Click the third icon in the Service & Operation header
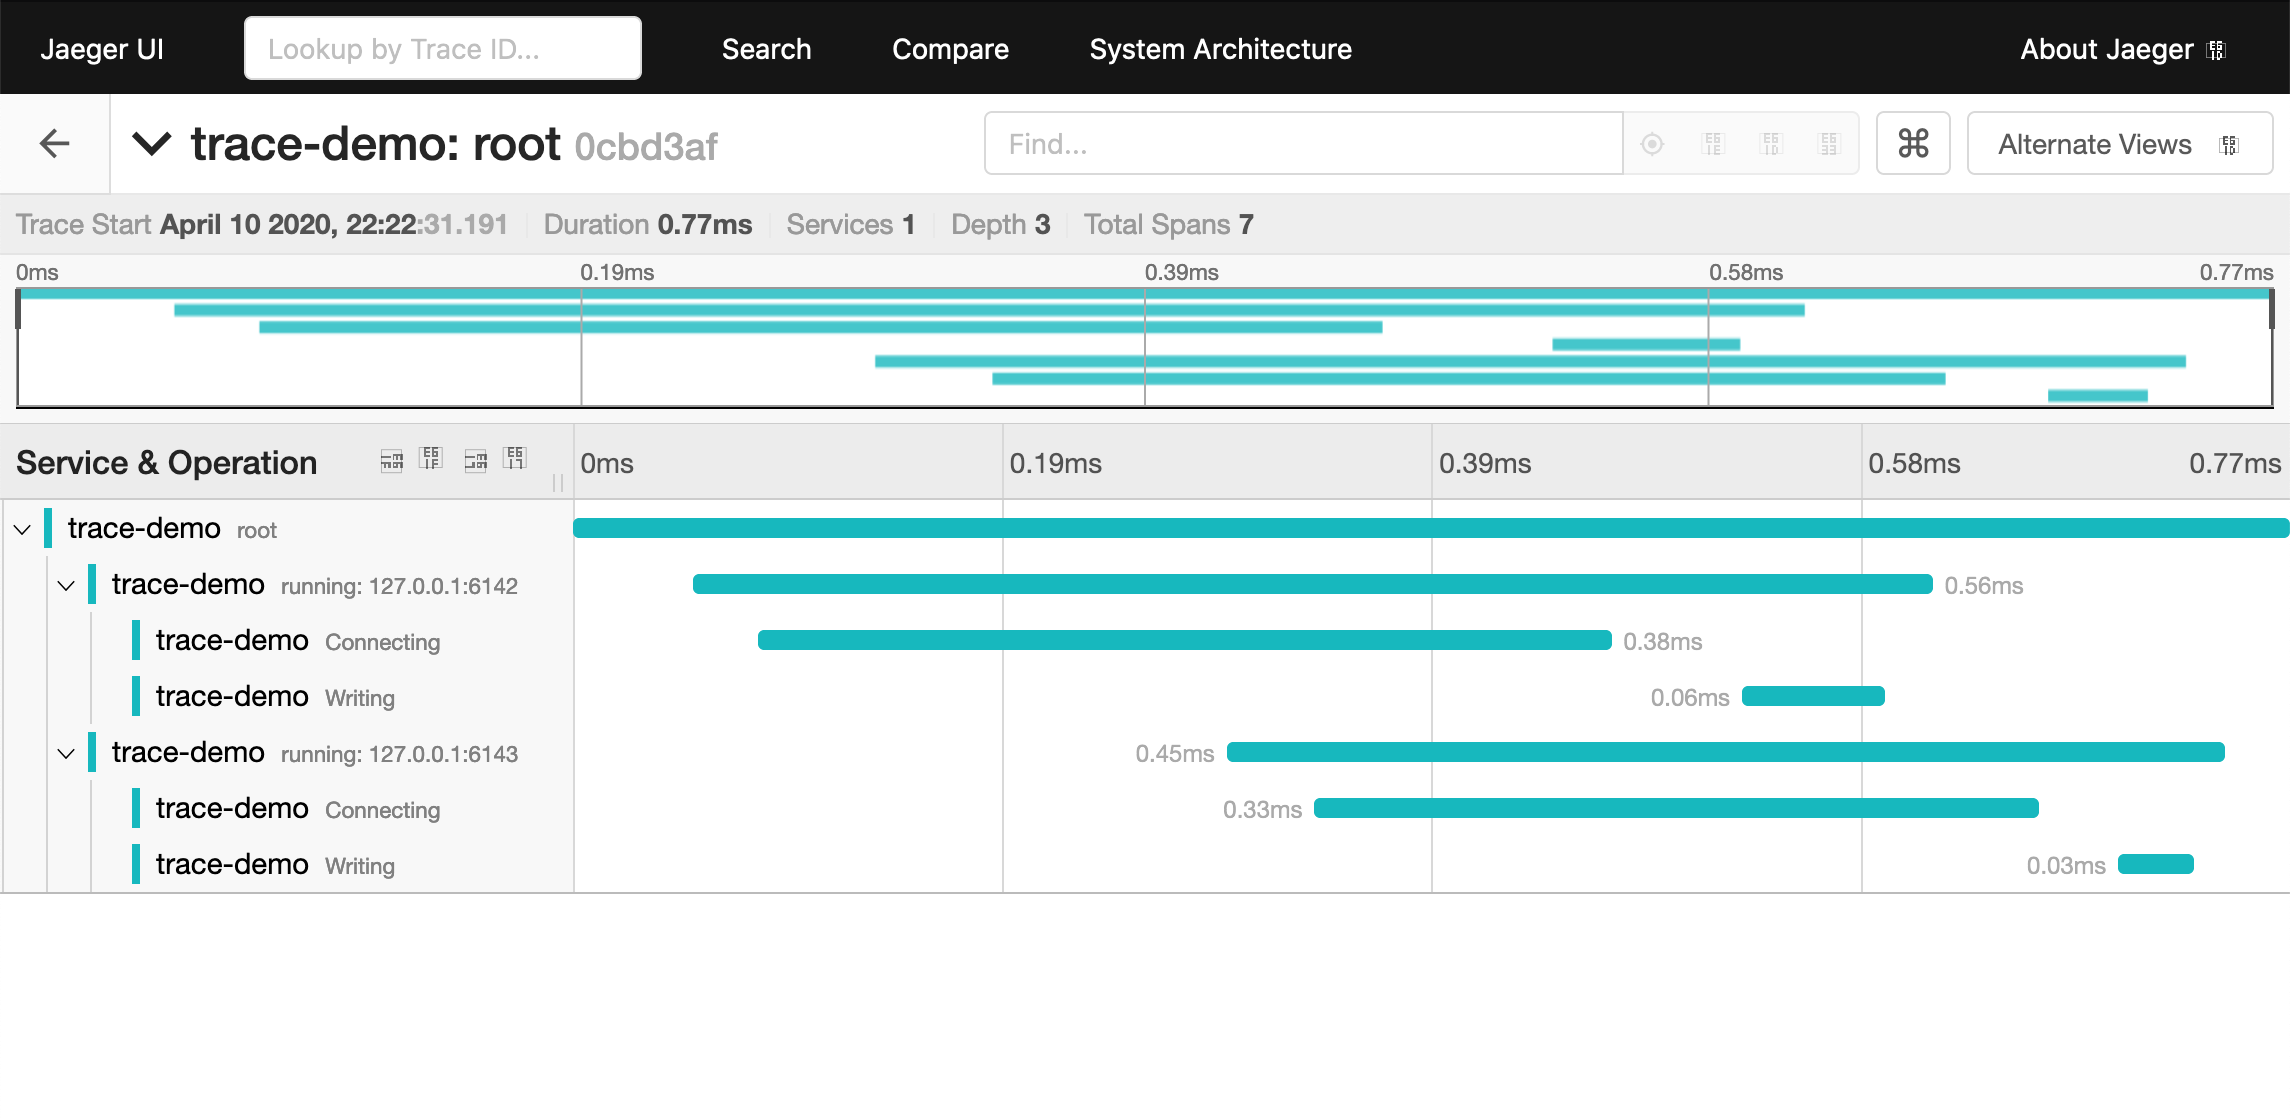 pyautogui.click(x=475, y=460)
